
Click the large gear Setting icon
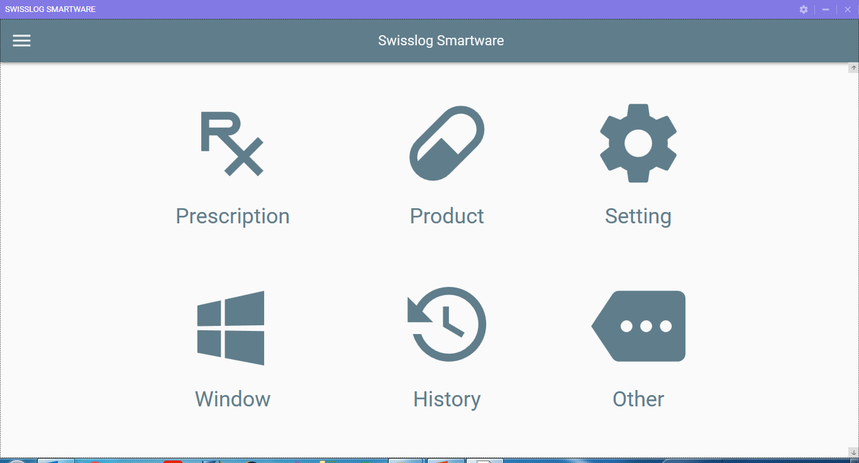point(638,143)
